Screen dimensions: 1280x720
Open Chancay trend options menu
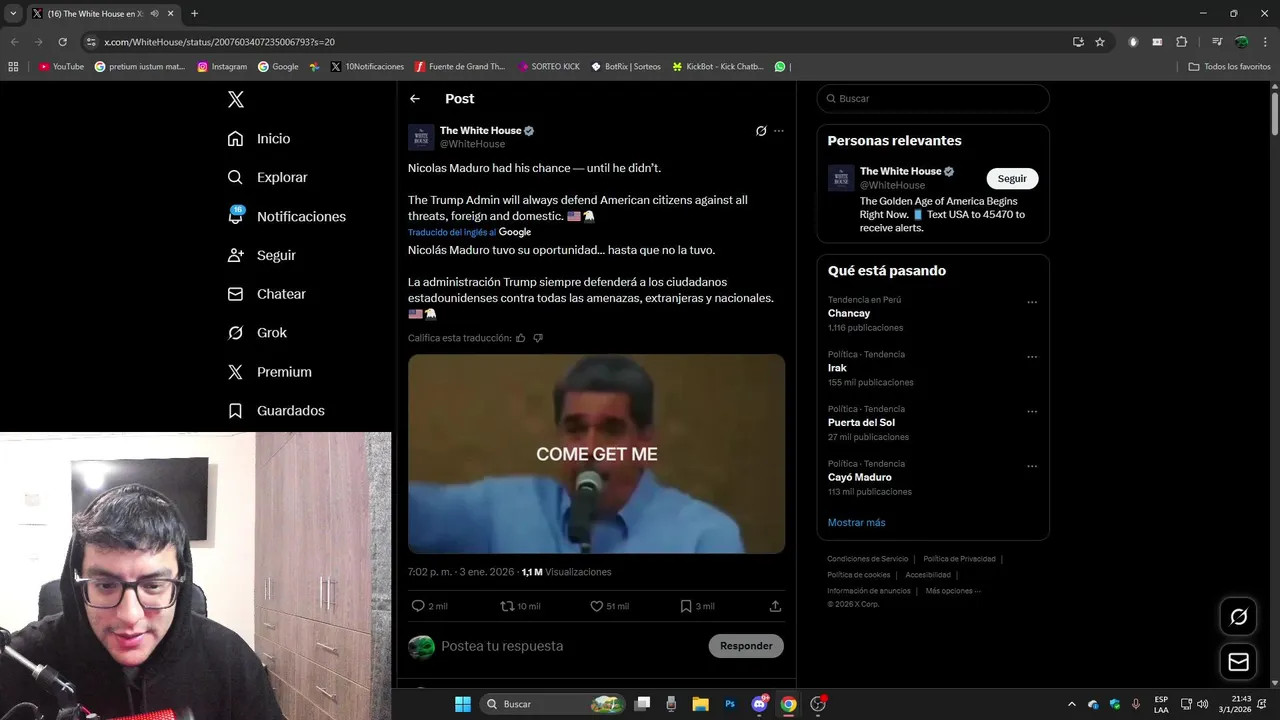coord(1032,302)
